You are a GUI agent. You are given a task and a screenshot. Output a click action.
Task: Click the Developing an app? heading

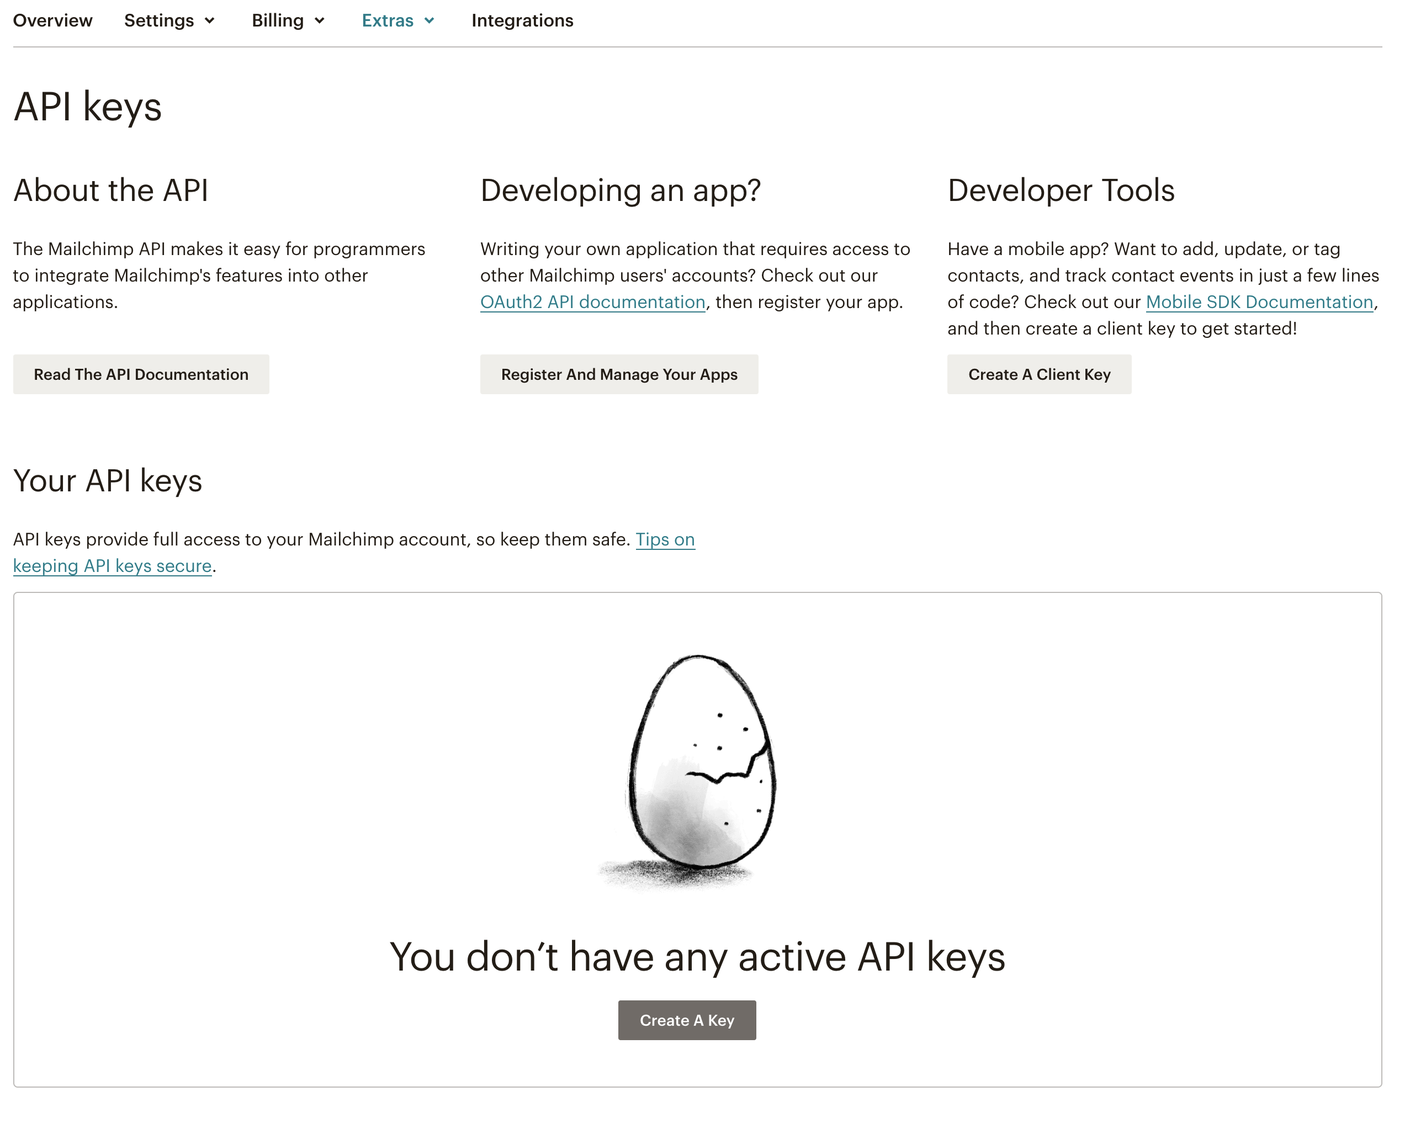pyautogui.click(x=620, y=190)
